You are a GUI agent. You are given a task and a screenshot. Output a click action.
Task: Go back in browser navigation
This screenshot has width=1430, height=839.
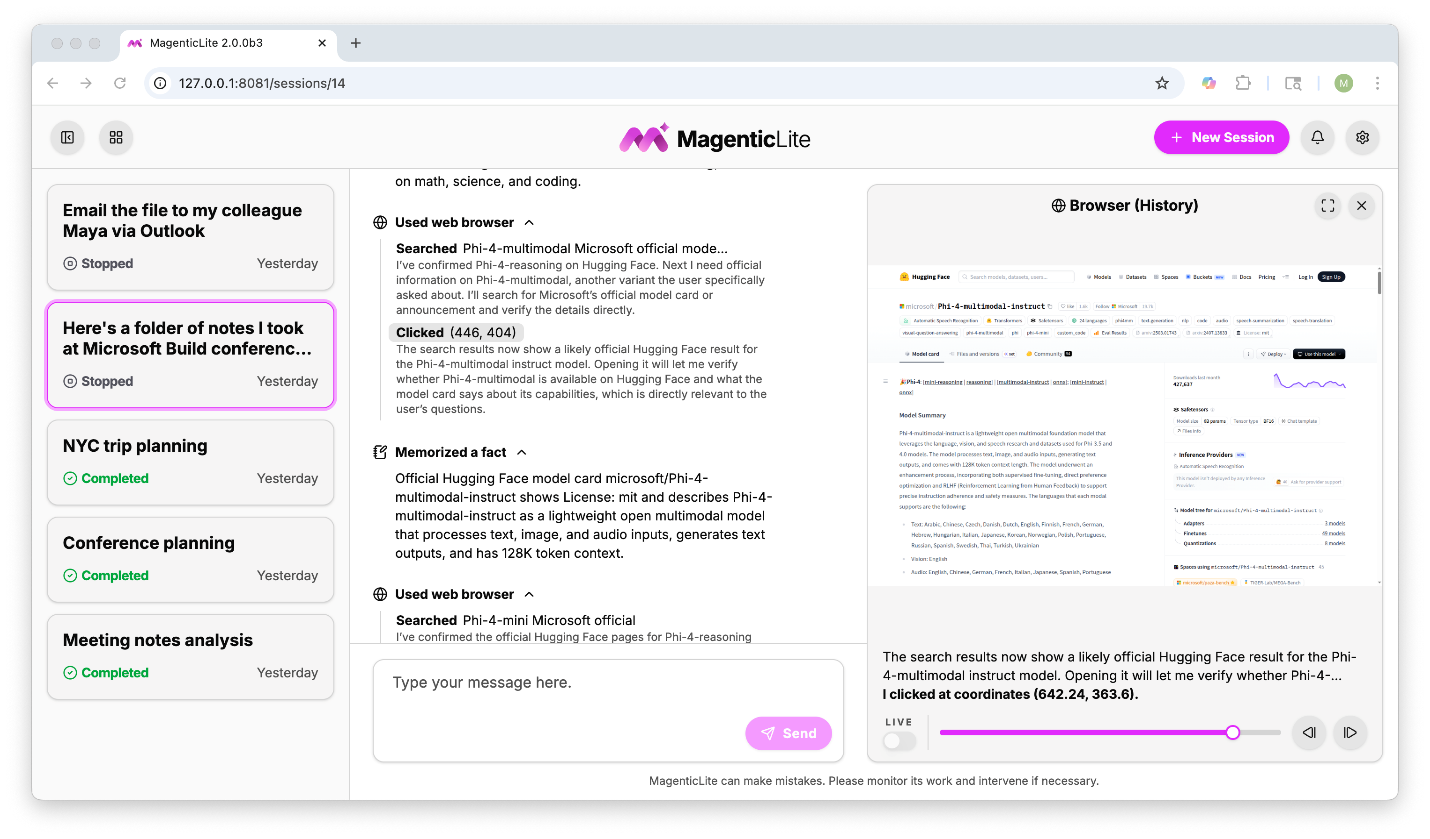[53, 83]
